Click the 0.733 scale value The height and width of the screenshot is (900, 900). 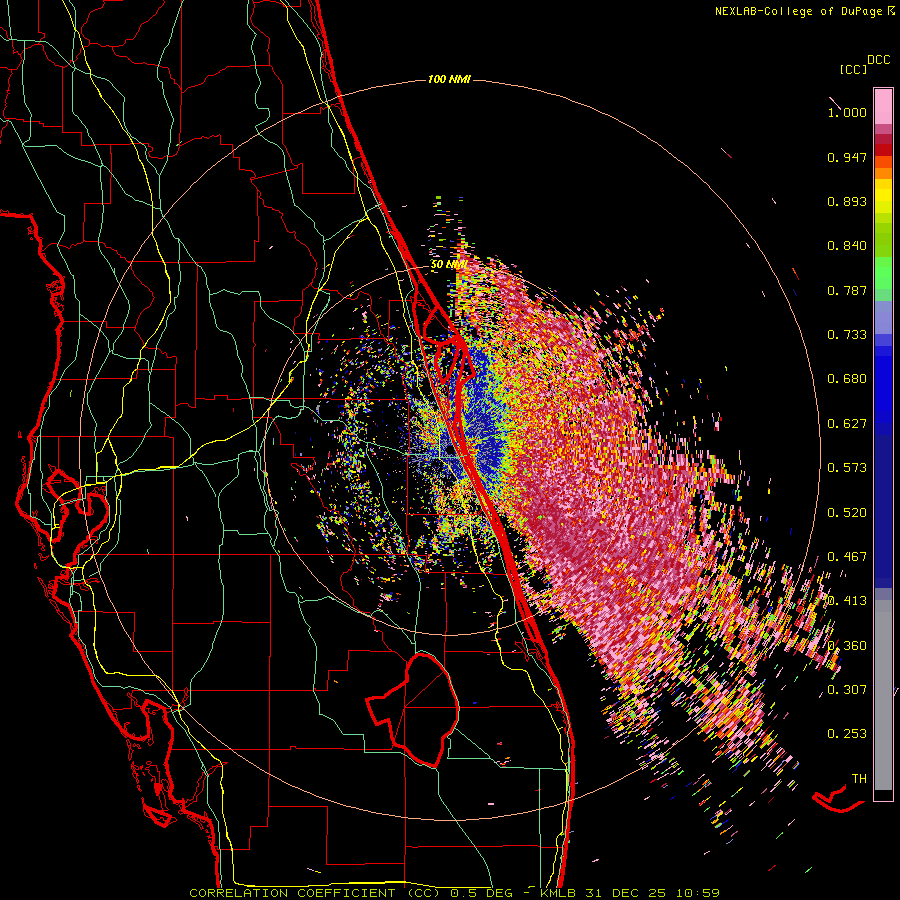pyautogui.click(x=847, y=335)
